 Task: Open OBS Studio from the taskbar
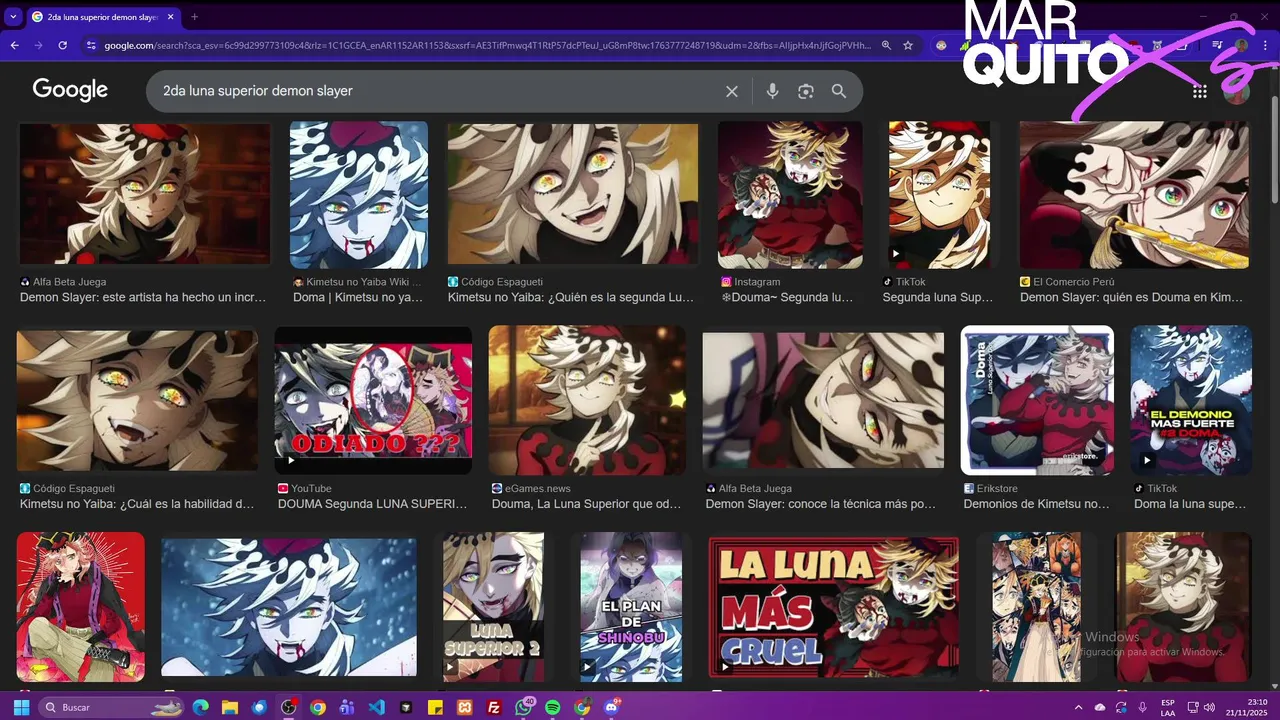click(288, 707)
